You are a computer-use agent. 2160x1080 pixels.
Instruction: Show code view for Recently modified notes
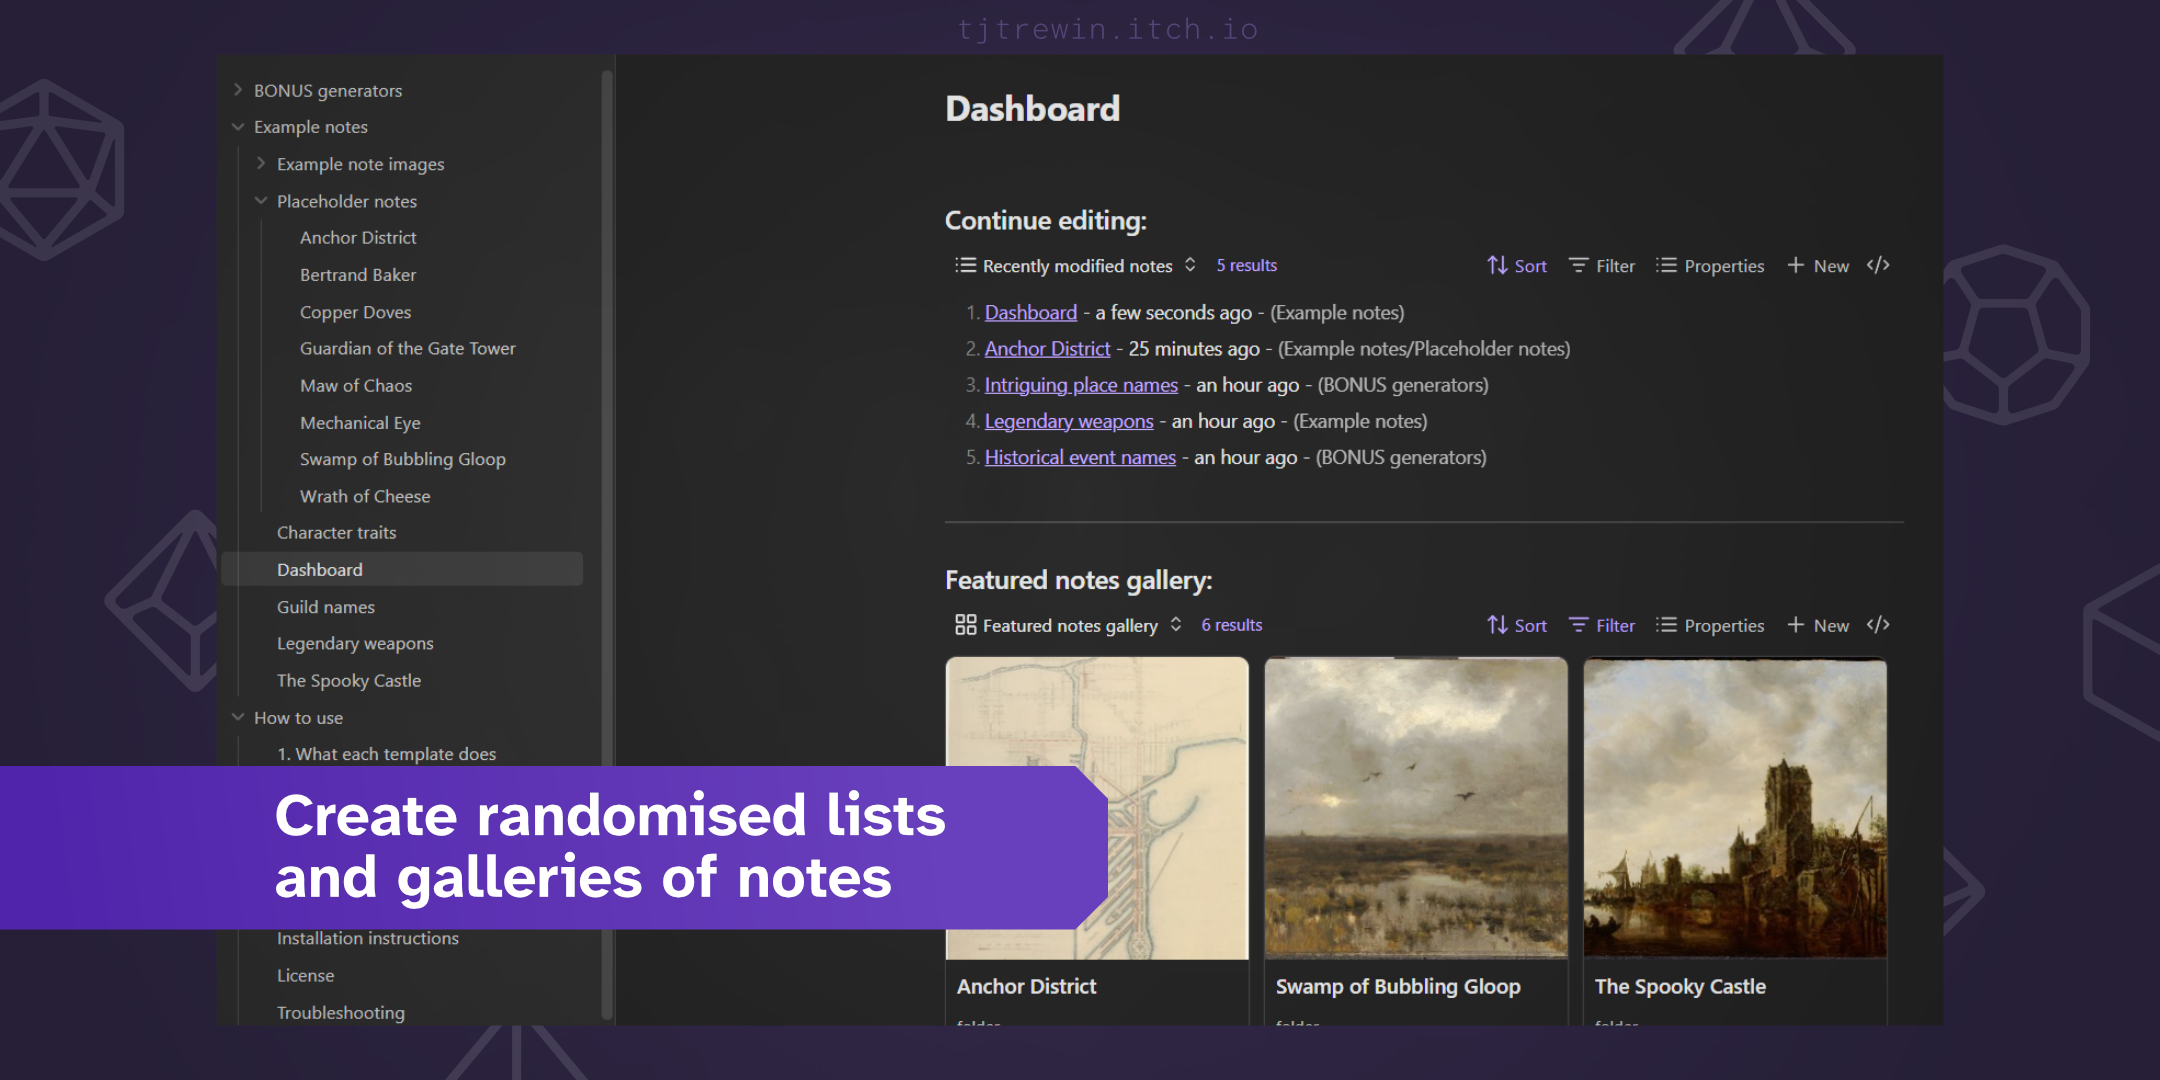point(1878,265)
